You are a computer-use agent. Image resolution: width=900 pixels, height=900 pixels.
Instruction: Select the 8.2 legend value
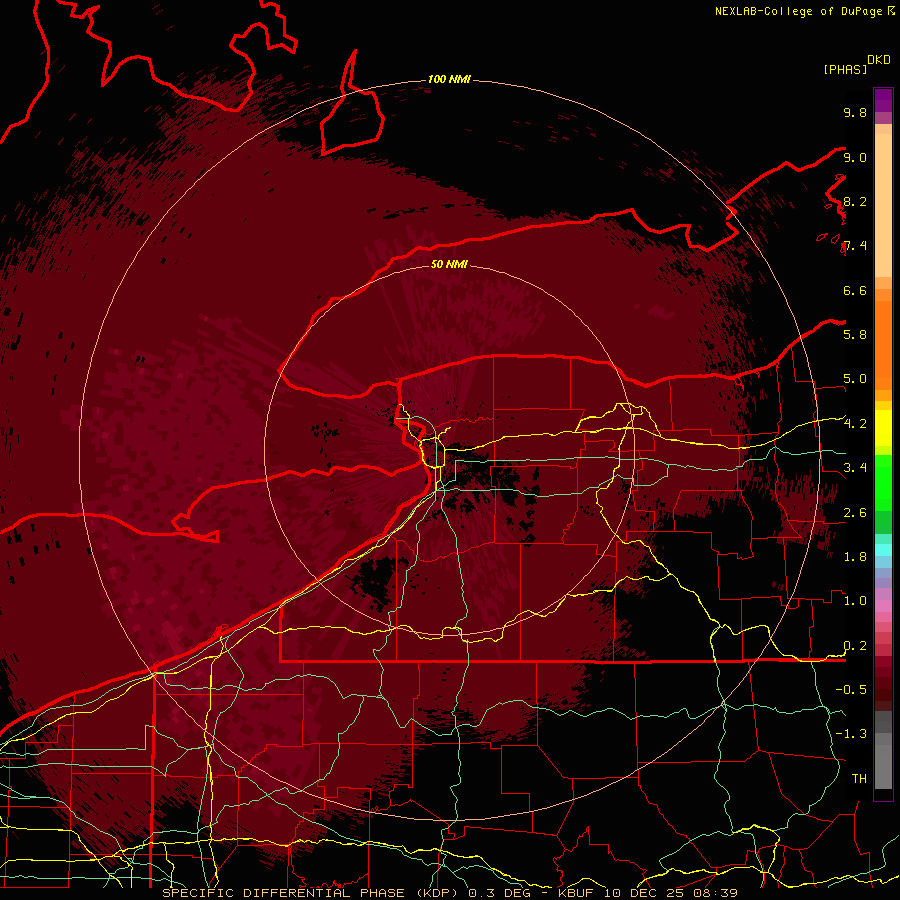coord(855,201)
